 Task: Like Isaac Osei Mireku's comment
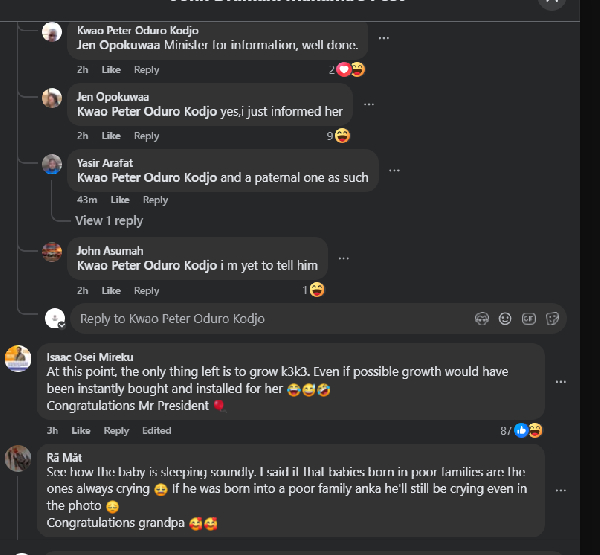point(81,431)
